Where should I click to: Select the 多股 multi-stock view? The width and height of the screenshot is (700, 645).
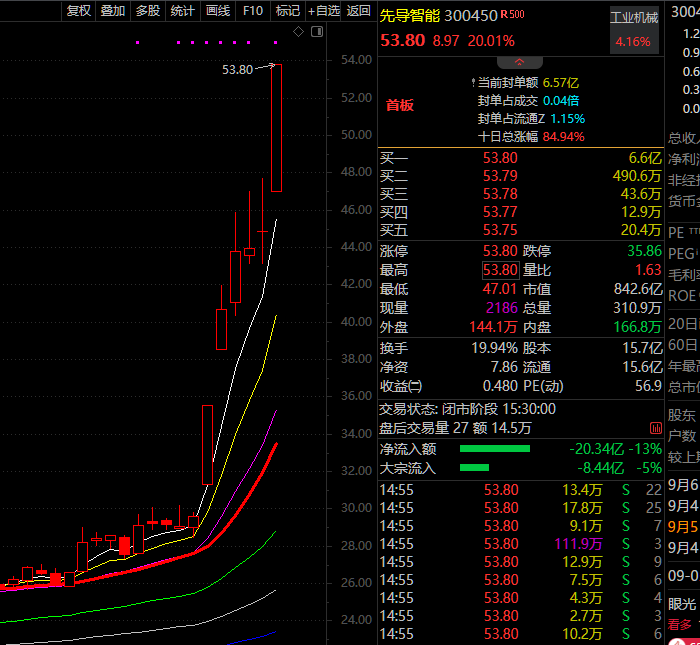[x=148, y=11]
